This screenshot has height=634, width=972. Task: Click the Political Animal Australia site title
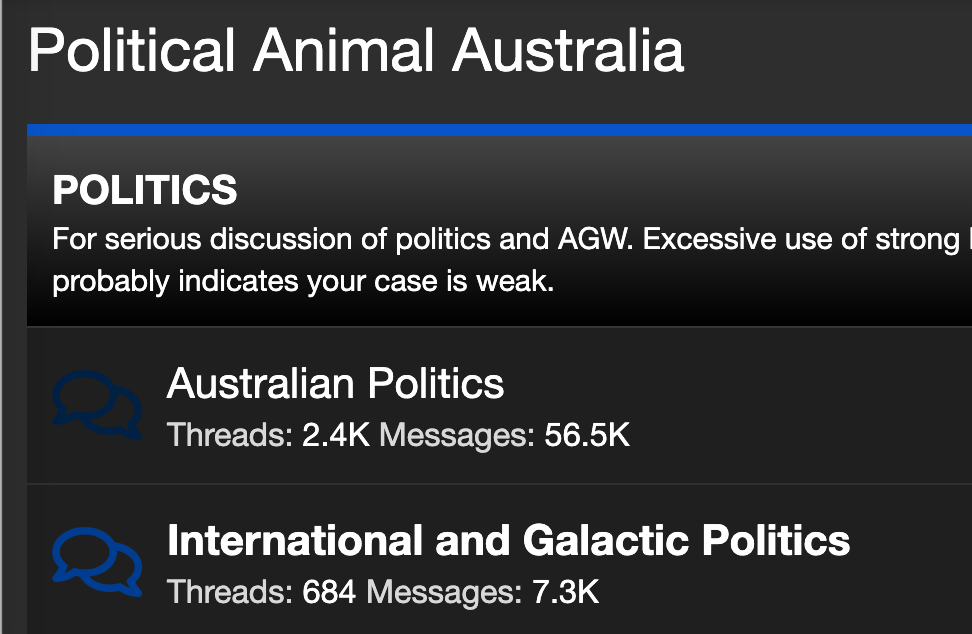tap(356, 50)
